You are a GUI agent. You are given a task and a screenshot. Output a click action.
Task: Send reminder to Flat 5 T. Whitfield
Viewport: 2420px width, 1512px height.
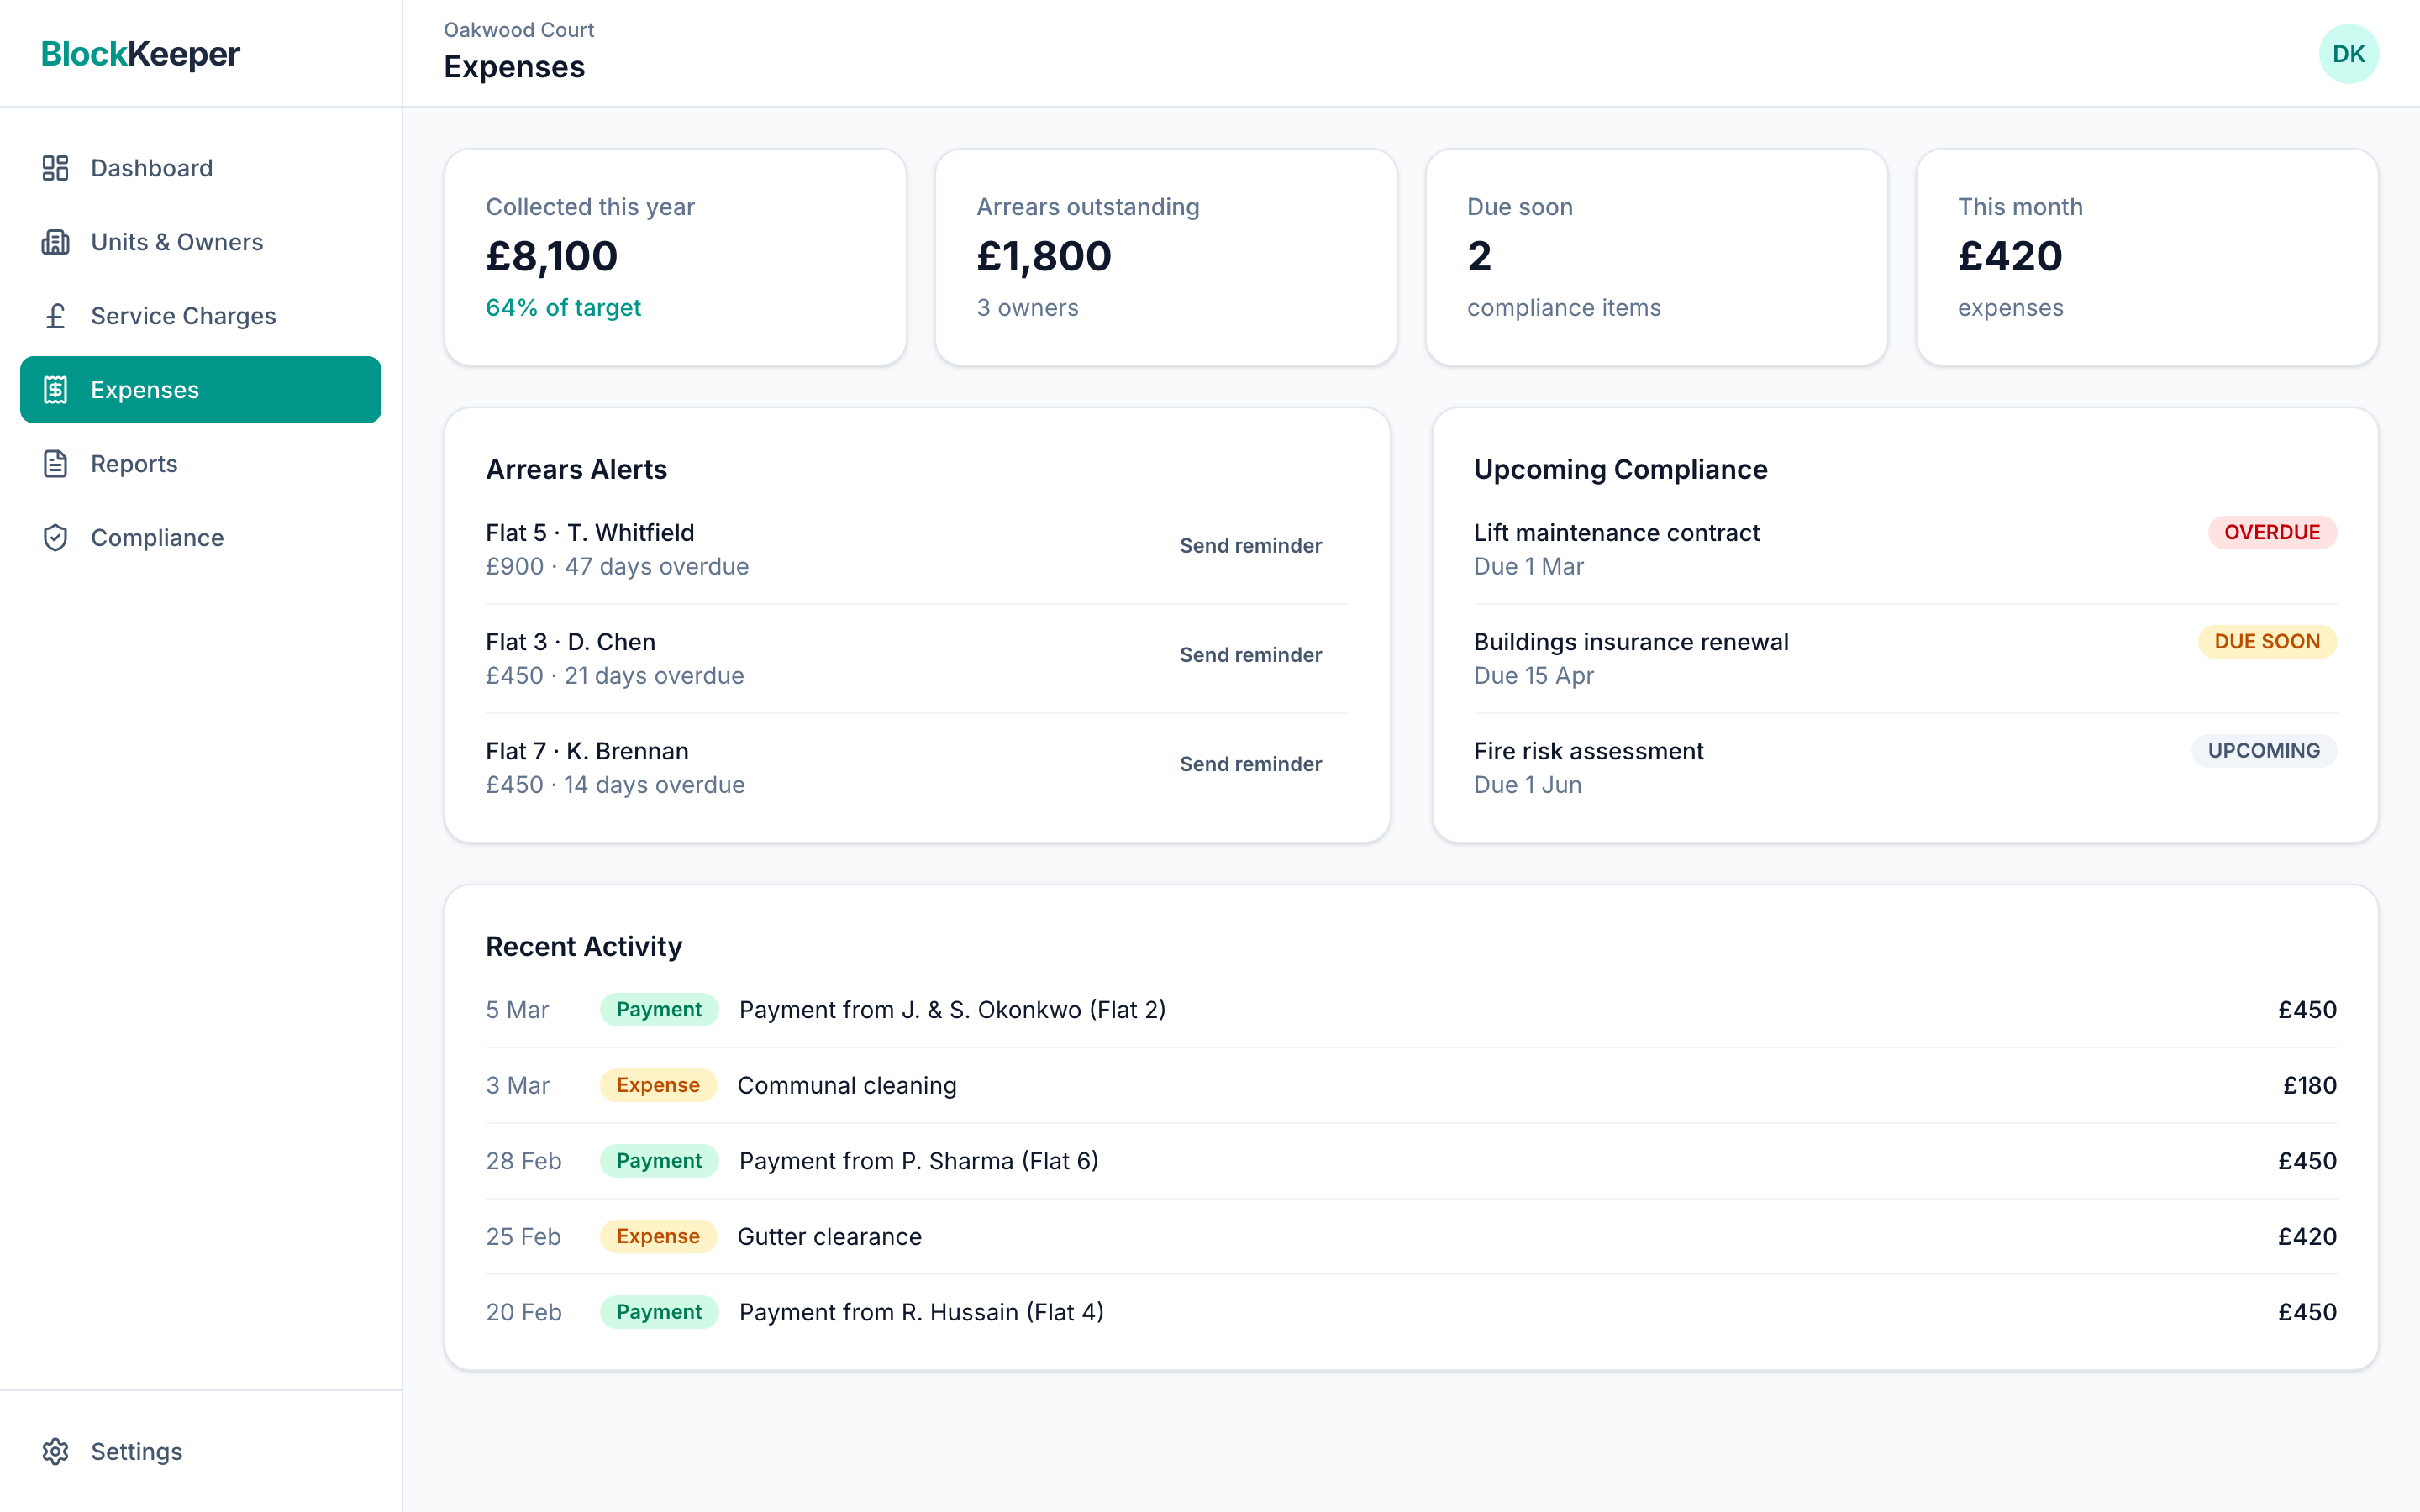pyautogui.click(x=1250, y=545)
